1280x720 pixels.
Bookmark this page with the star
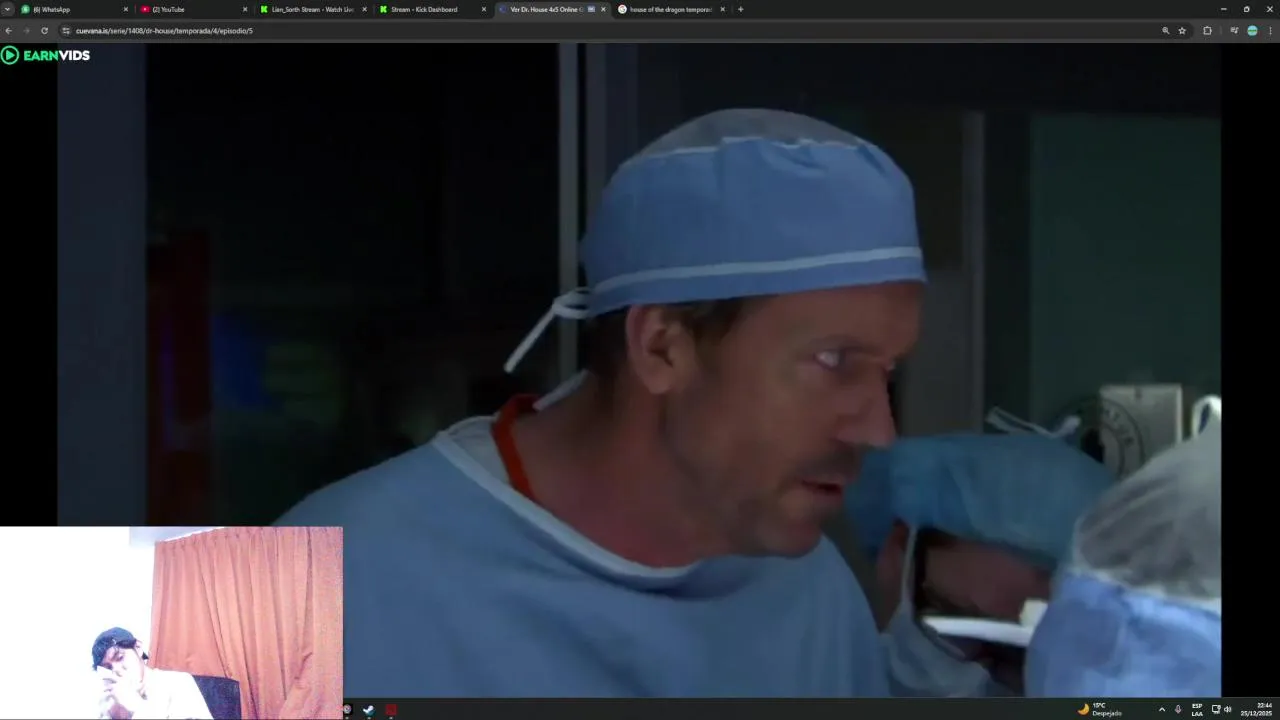click(1182, 31)
